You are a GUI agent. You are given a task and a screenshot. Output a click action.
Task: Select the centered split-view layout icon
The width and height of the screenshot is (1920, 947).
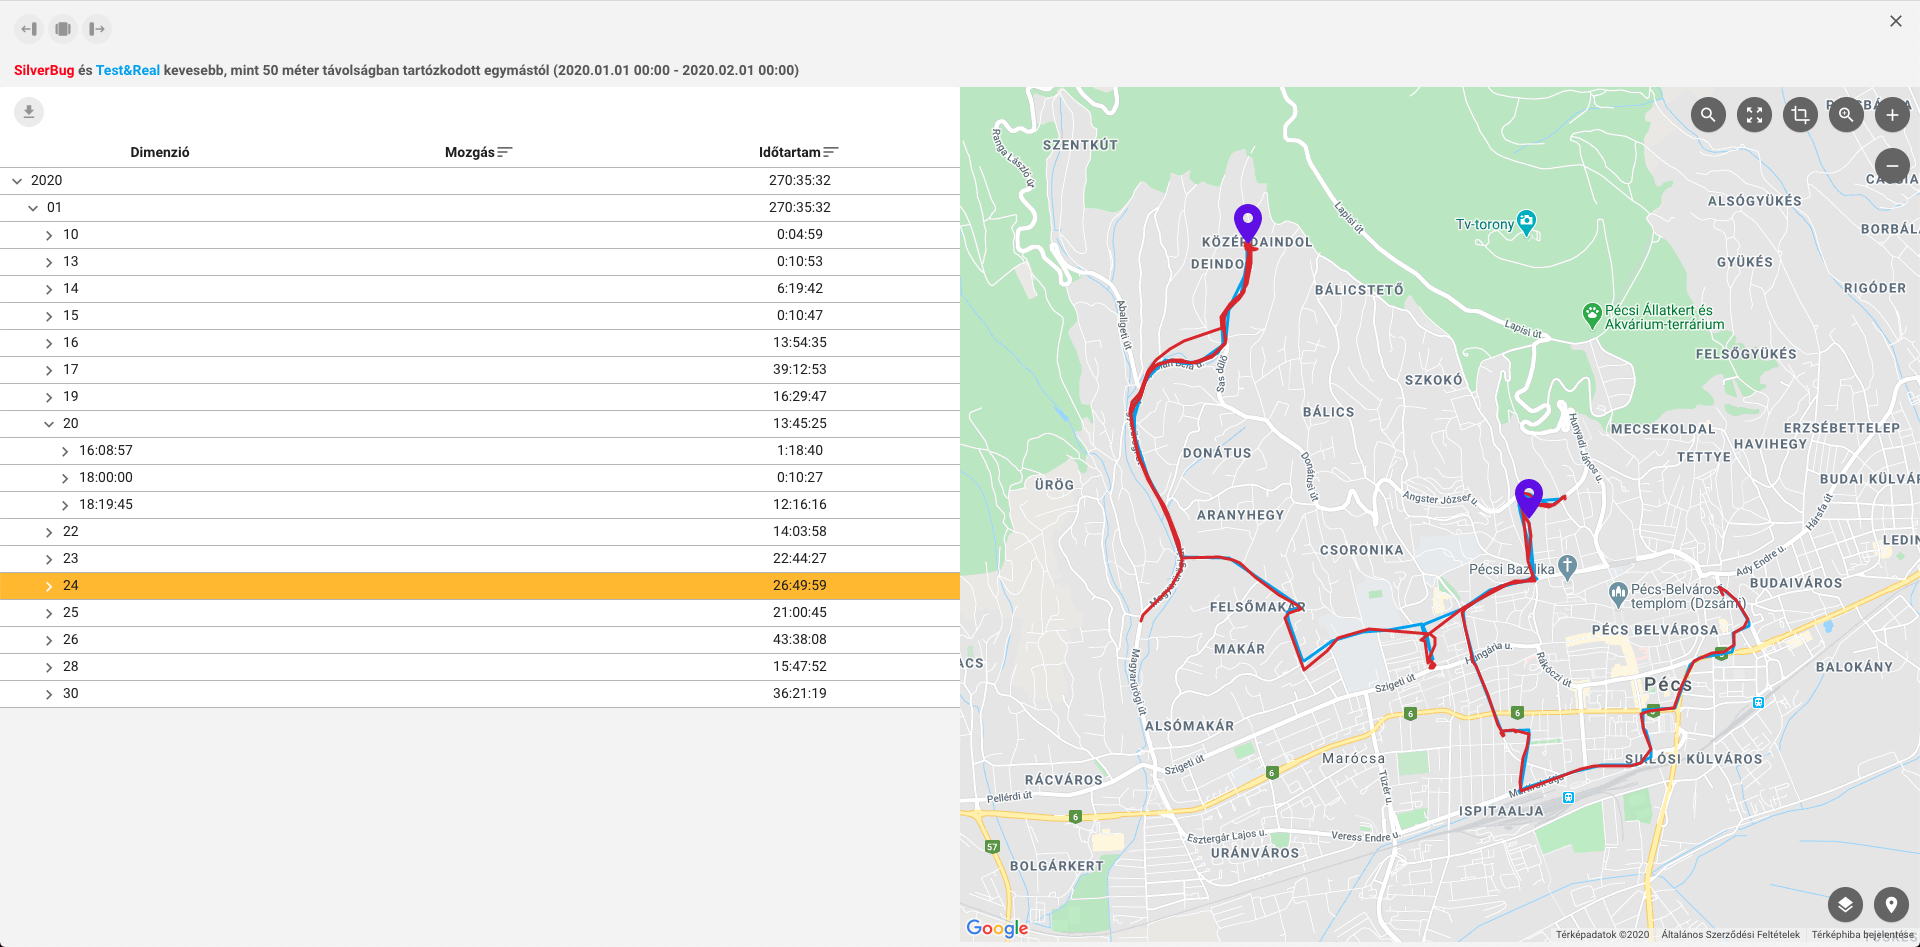point(63,29)
